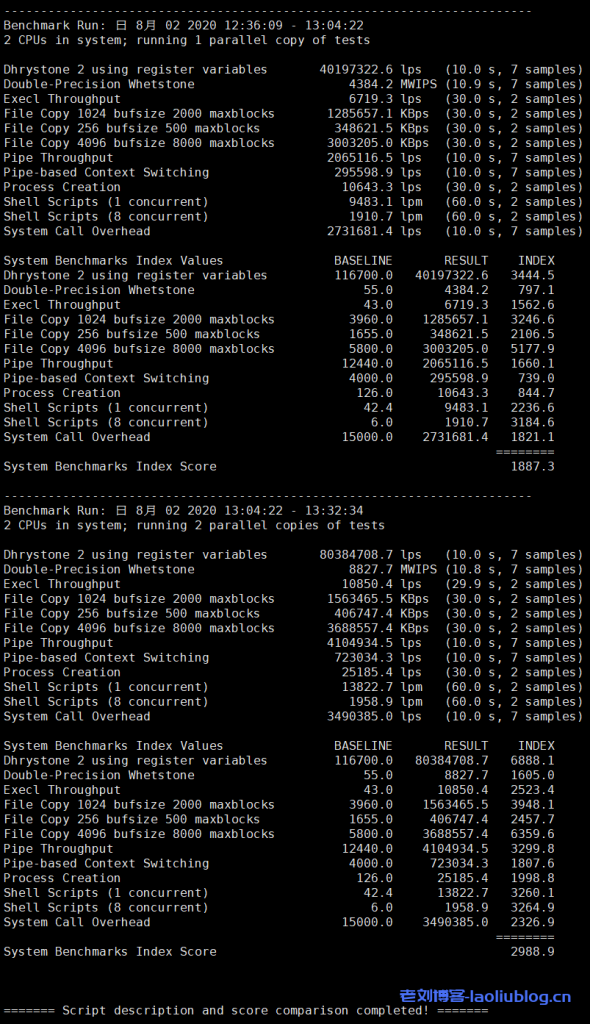Select the '13822.7 lpm' shell scripts result
The image size is (590, 1024).
click(382, 687)
